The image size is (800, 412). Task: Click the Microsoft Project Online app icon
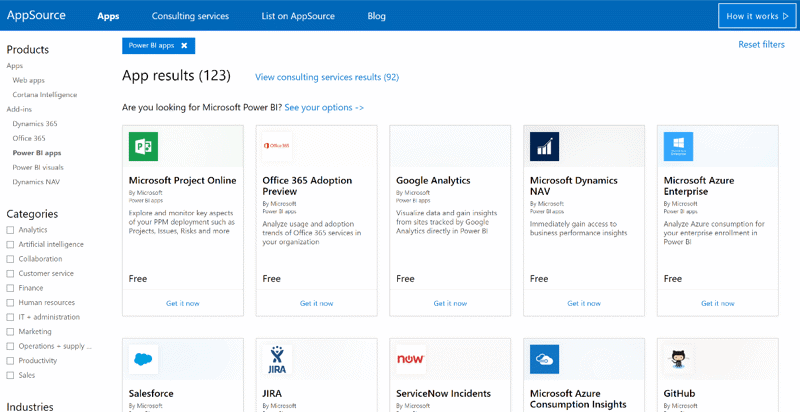pyautogui.click(x=143, y=146)
